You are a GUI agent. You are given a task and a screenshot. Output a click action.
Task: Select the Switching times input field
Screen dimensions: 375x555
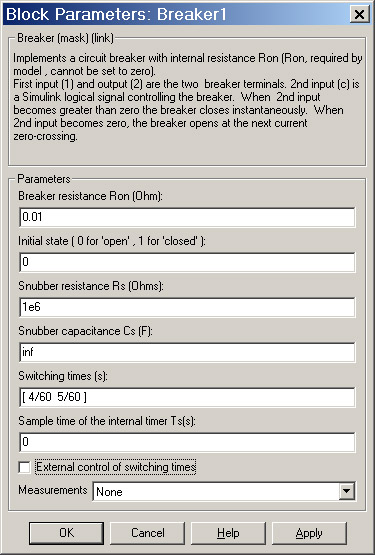(187, 397)
